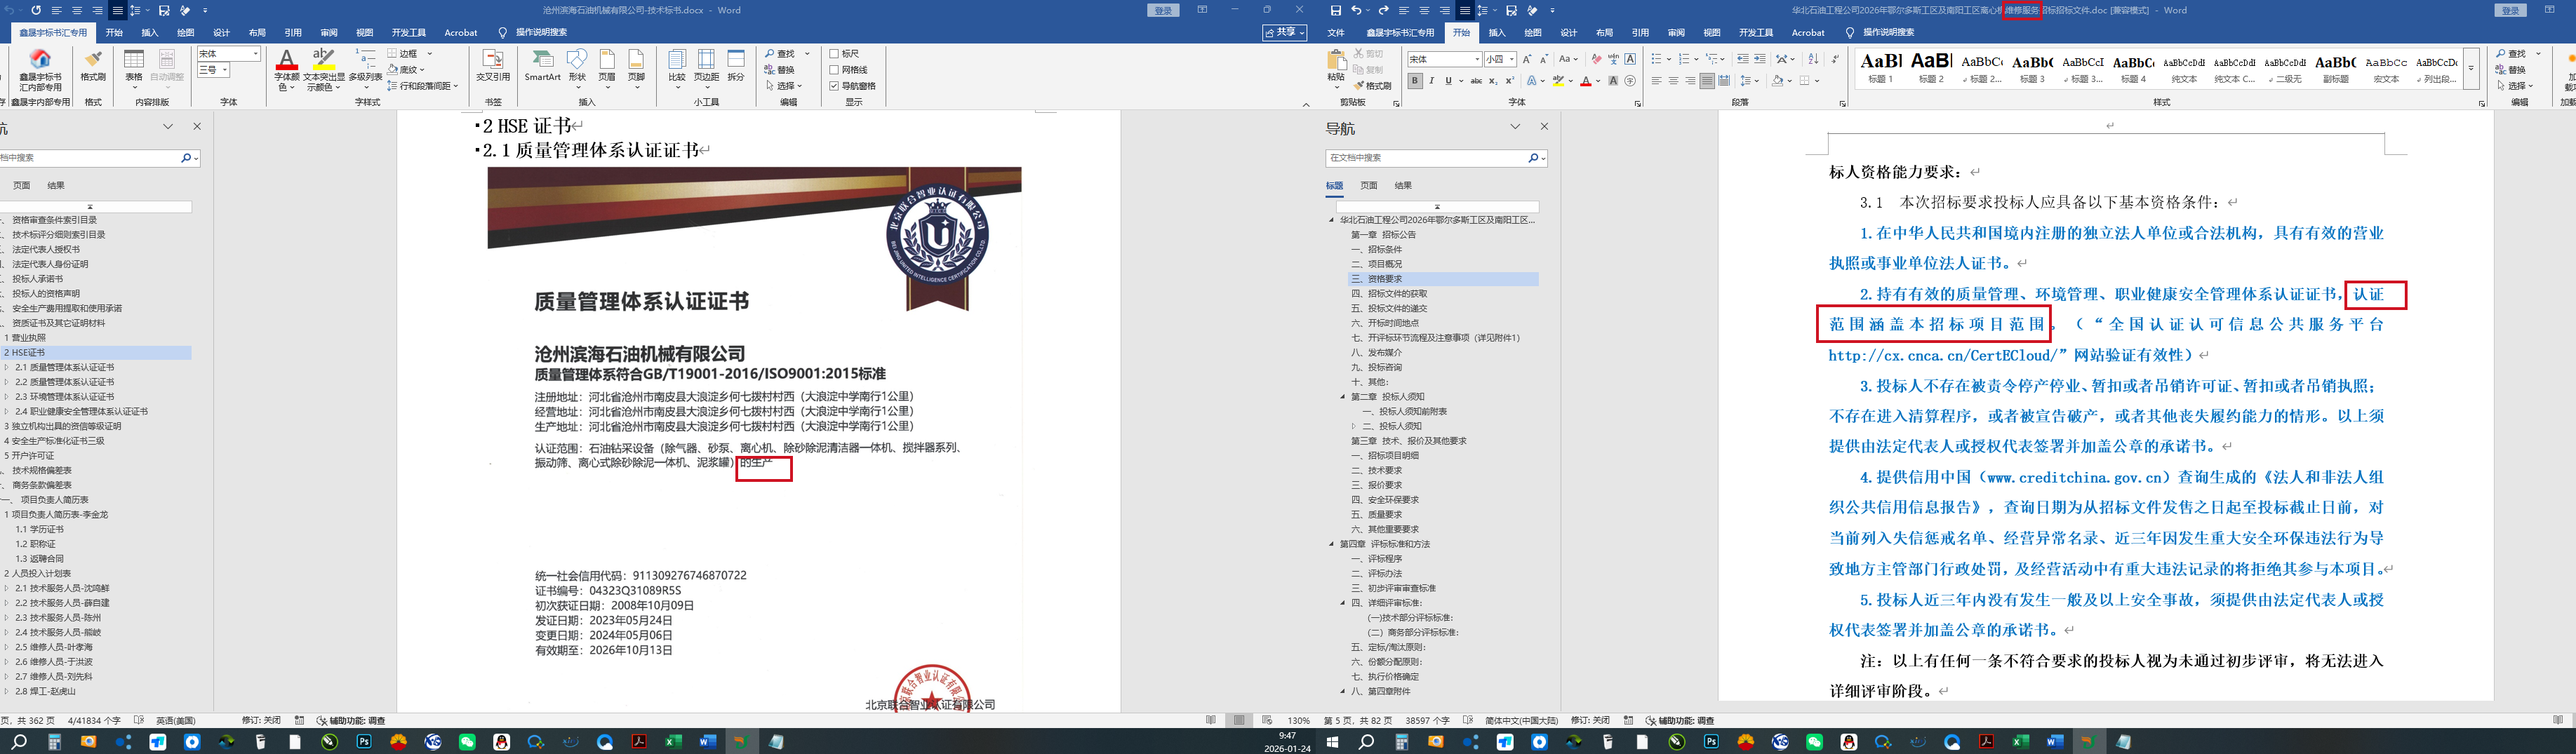This screenshot has width=2576, height=754.
Task: Click Undo in right Word window toolbar
Action: coord(1357,10)
